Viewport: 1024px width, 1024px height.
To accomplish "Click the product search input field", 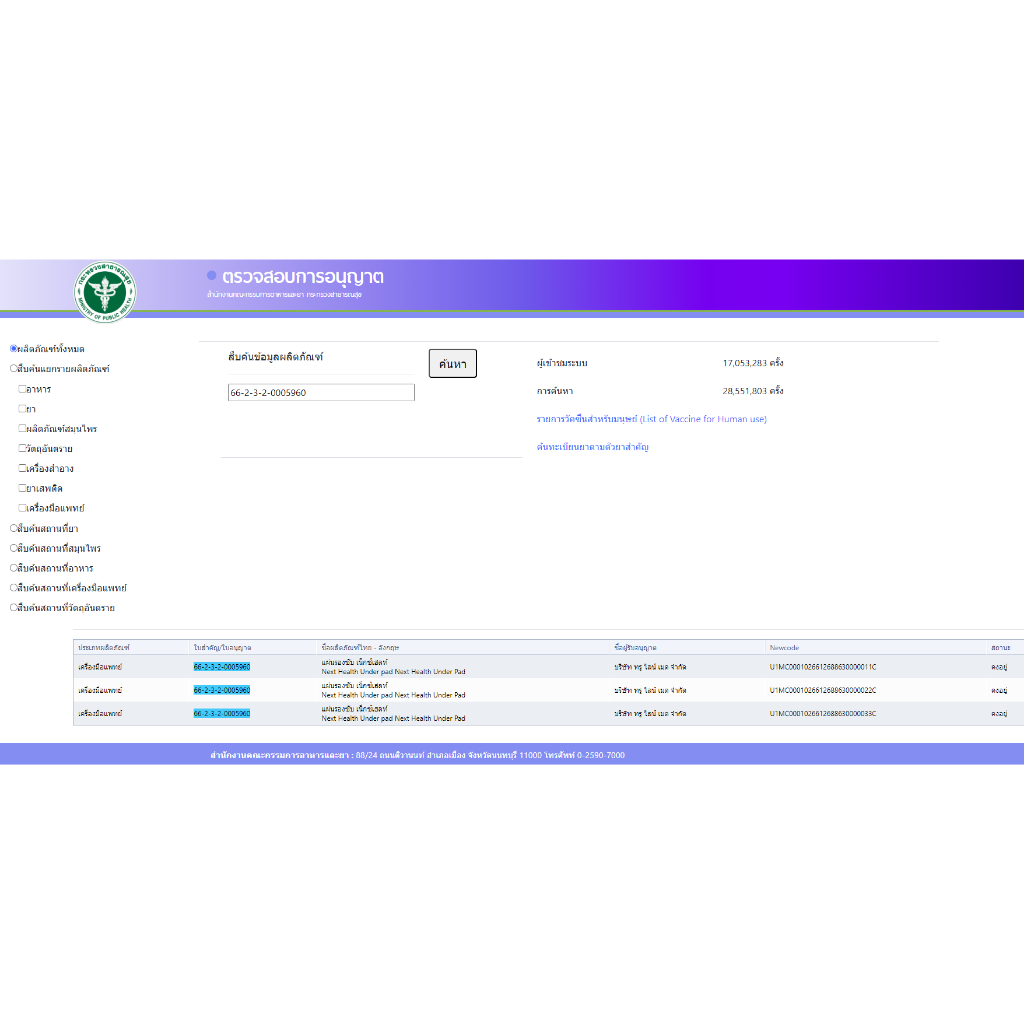I will (321, 393).
